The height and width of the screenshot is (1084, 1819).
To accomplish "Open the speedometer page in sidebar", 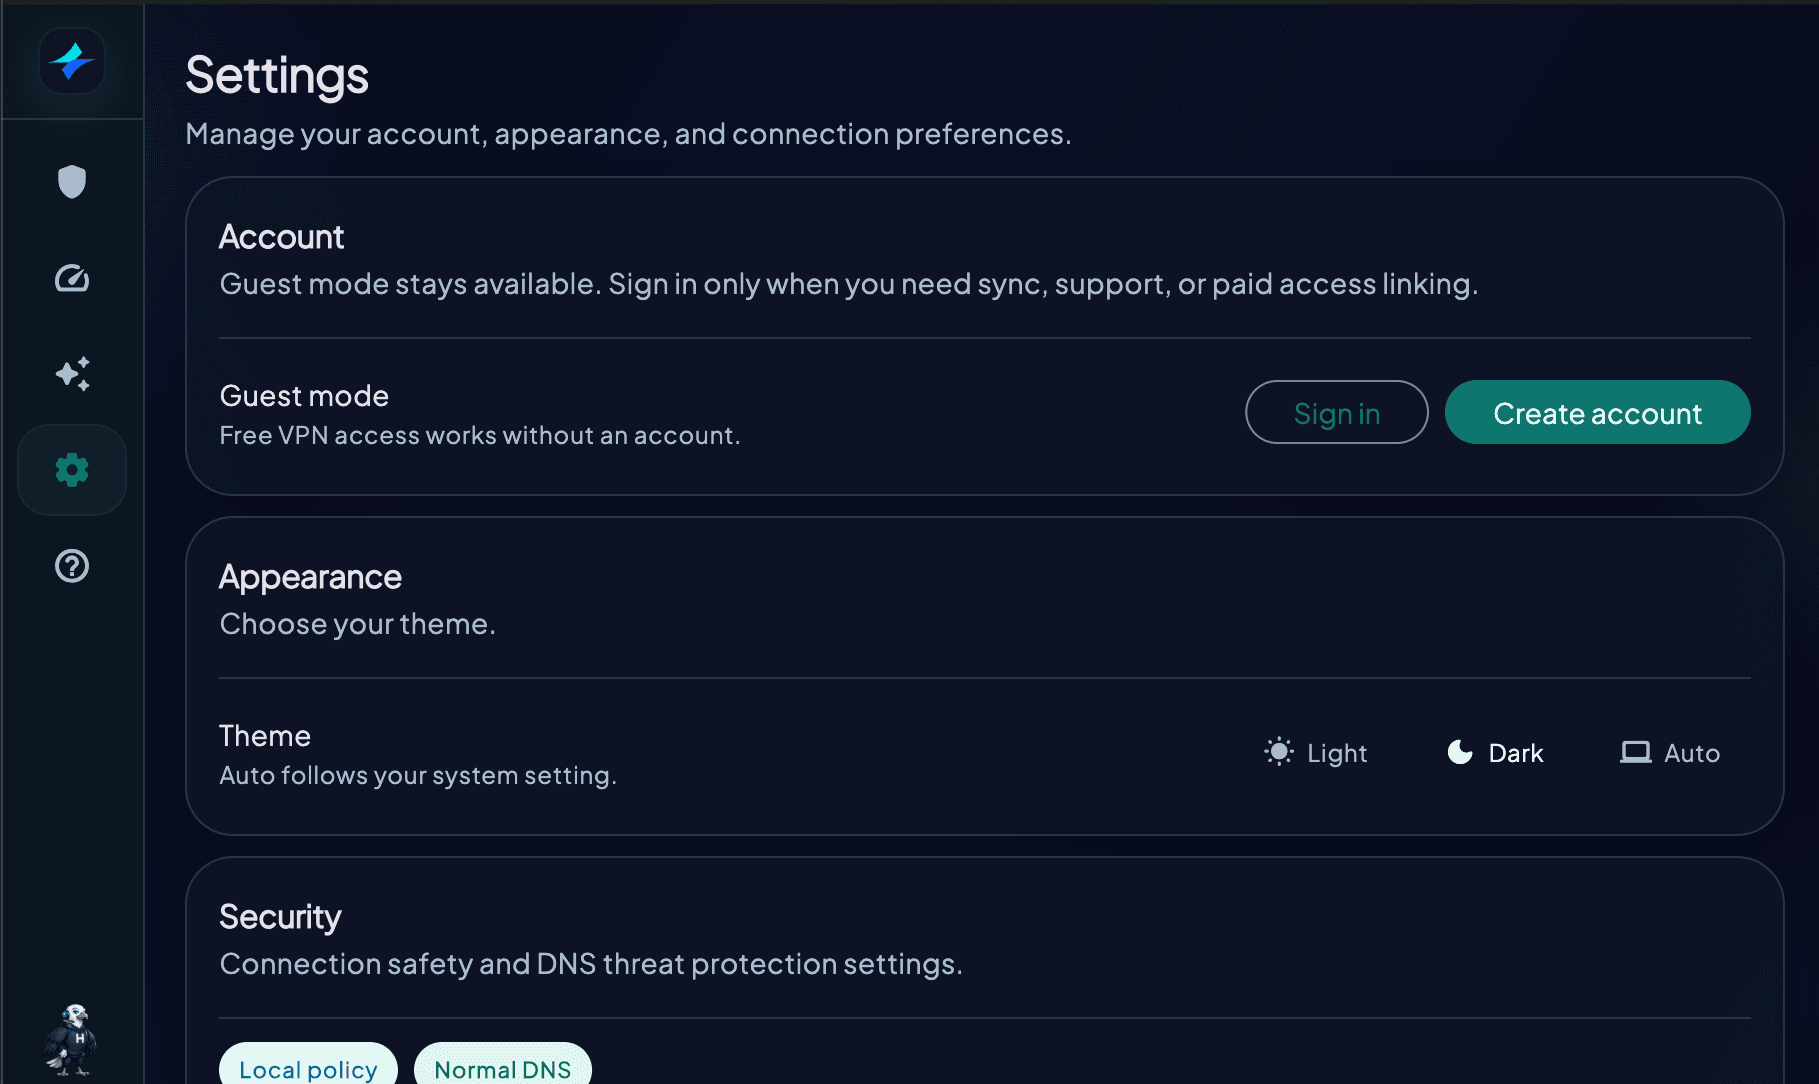I will (x=72, y=278).
